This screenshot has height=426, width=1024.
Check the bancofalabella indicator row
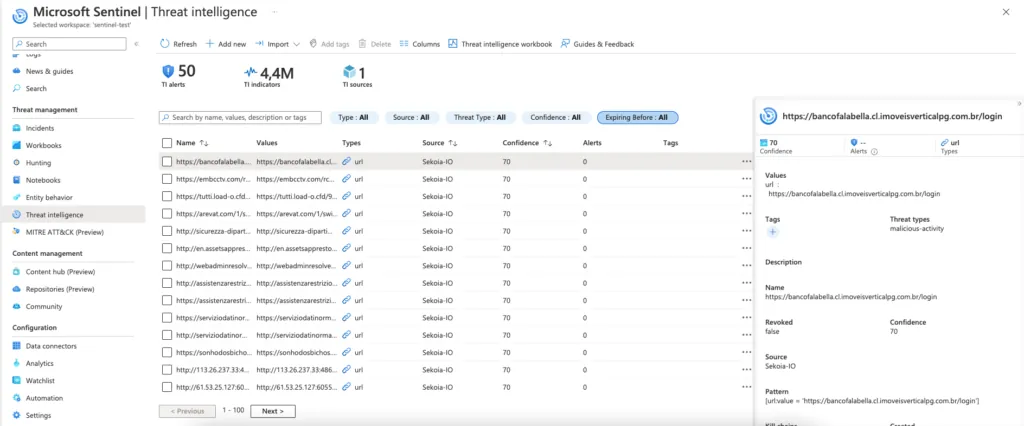[x=167, y=161]
